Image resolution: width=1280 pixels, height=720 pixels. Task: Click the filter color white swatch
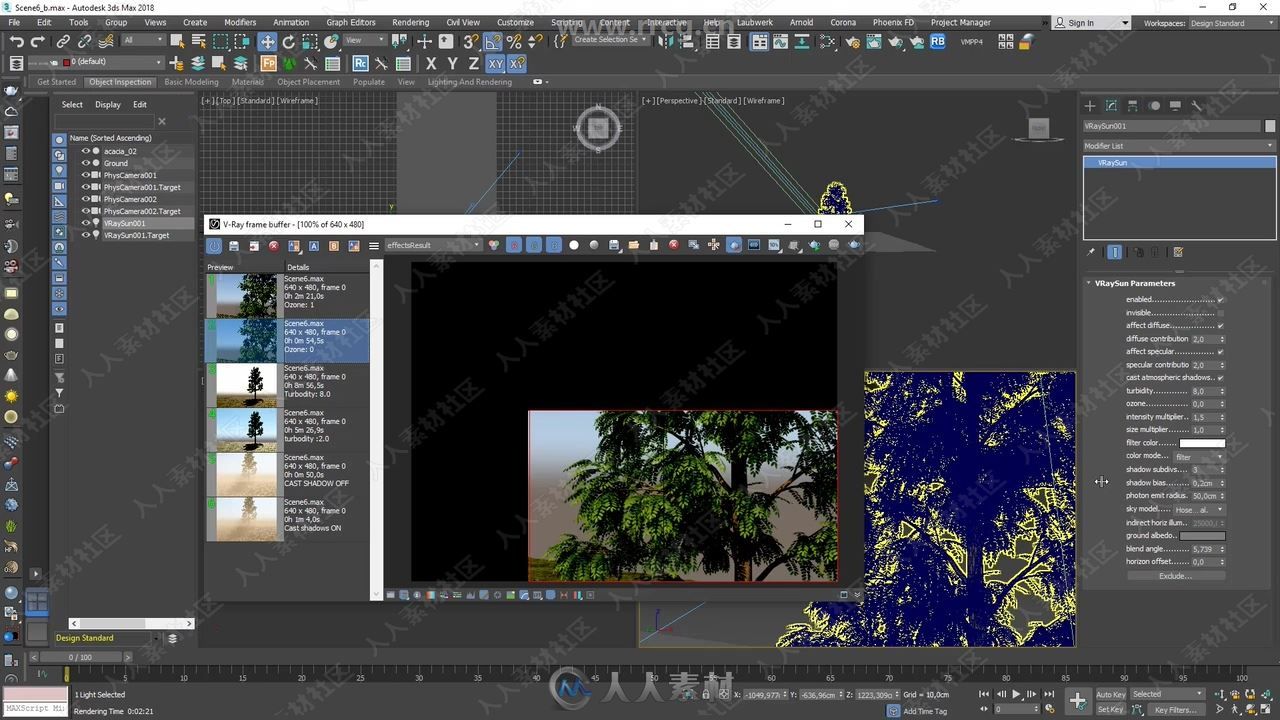click(x=1202, y=443)
